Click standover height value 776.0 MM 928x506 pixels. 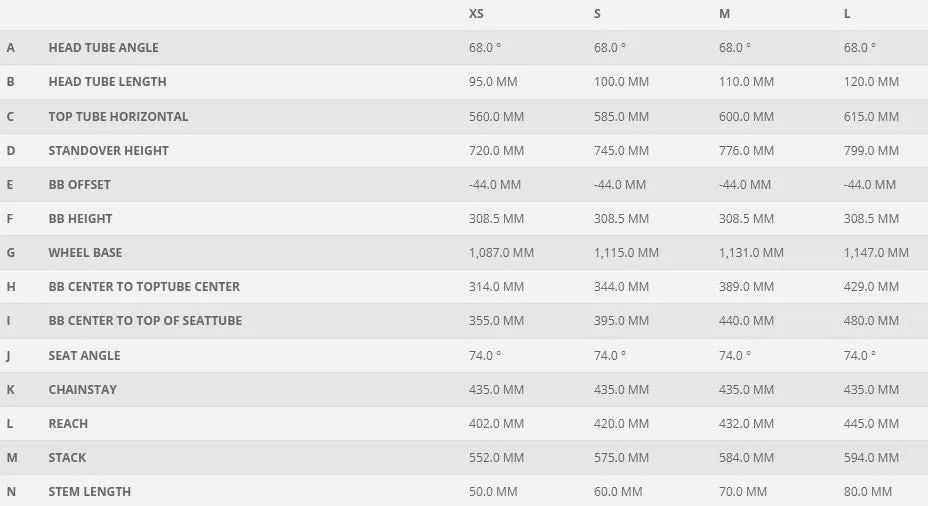tap(746, 150)
